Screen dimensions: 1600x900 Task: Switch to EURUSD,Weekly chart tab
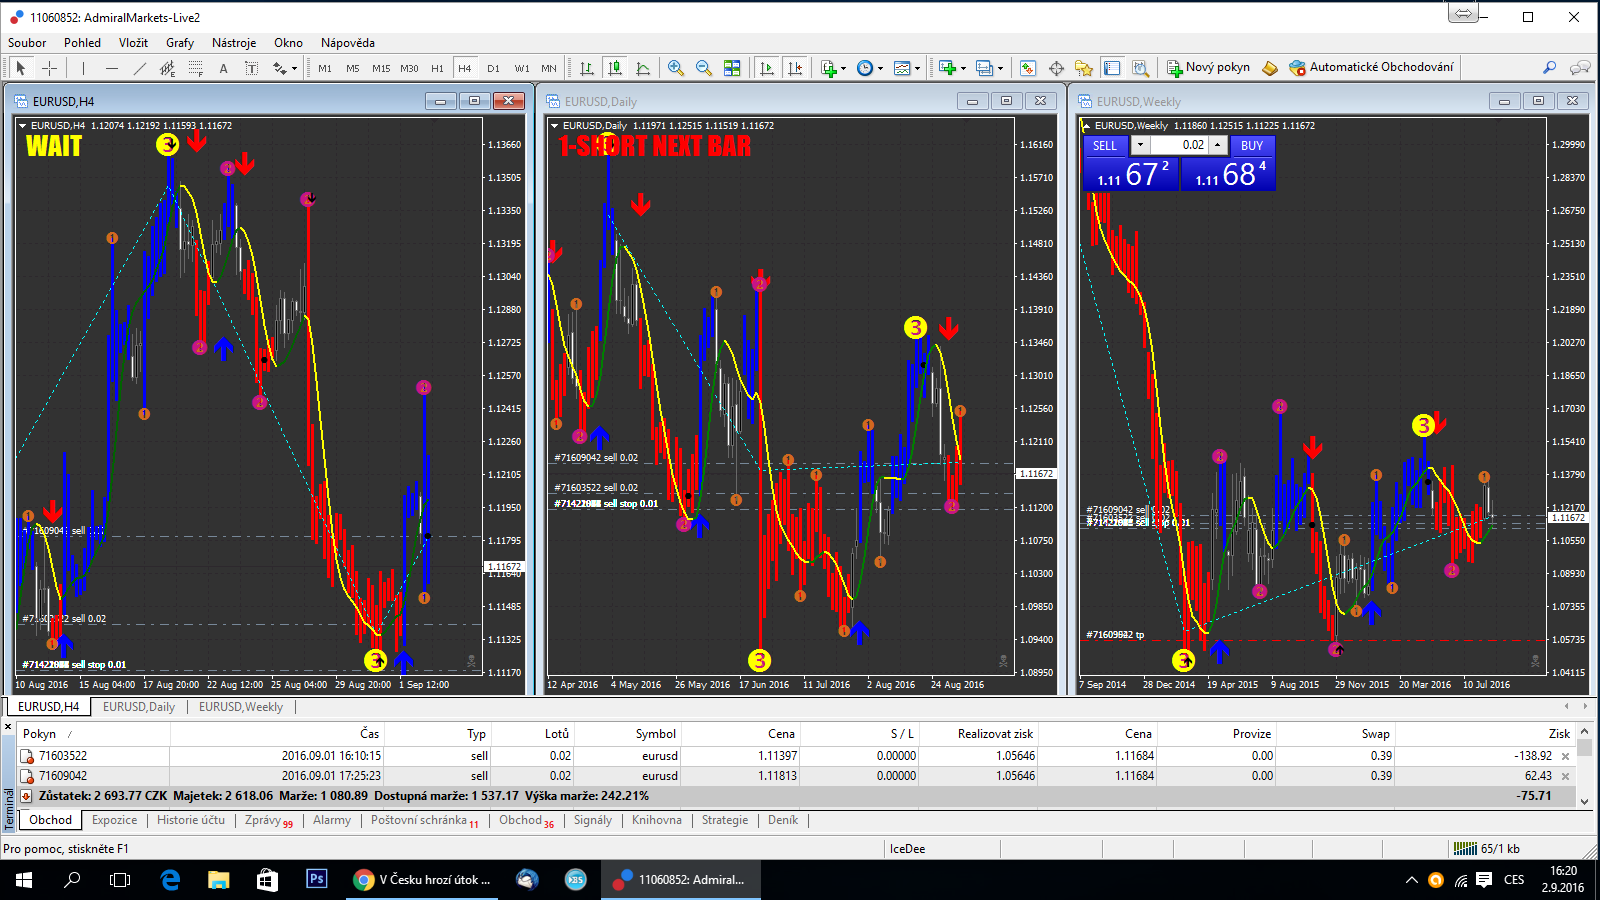(x=241, y=707)
